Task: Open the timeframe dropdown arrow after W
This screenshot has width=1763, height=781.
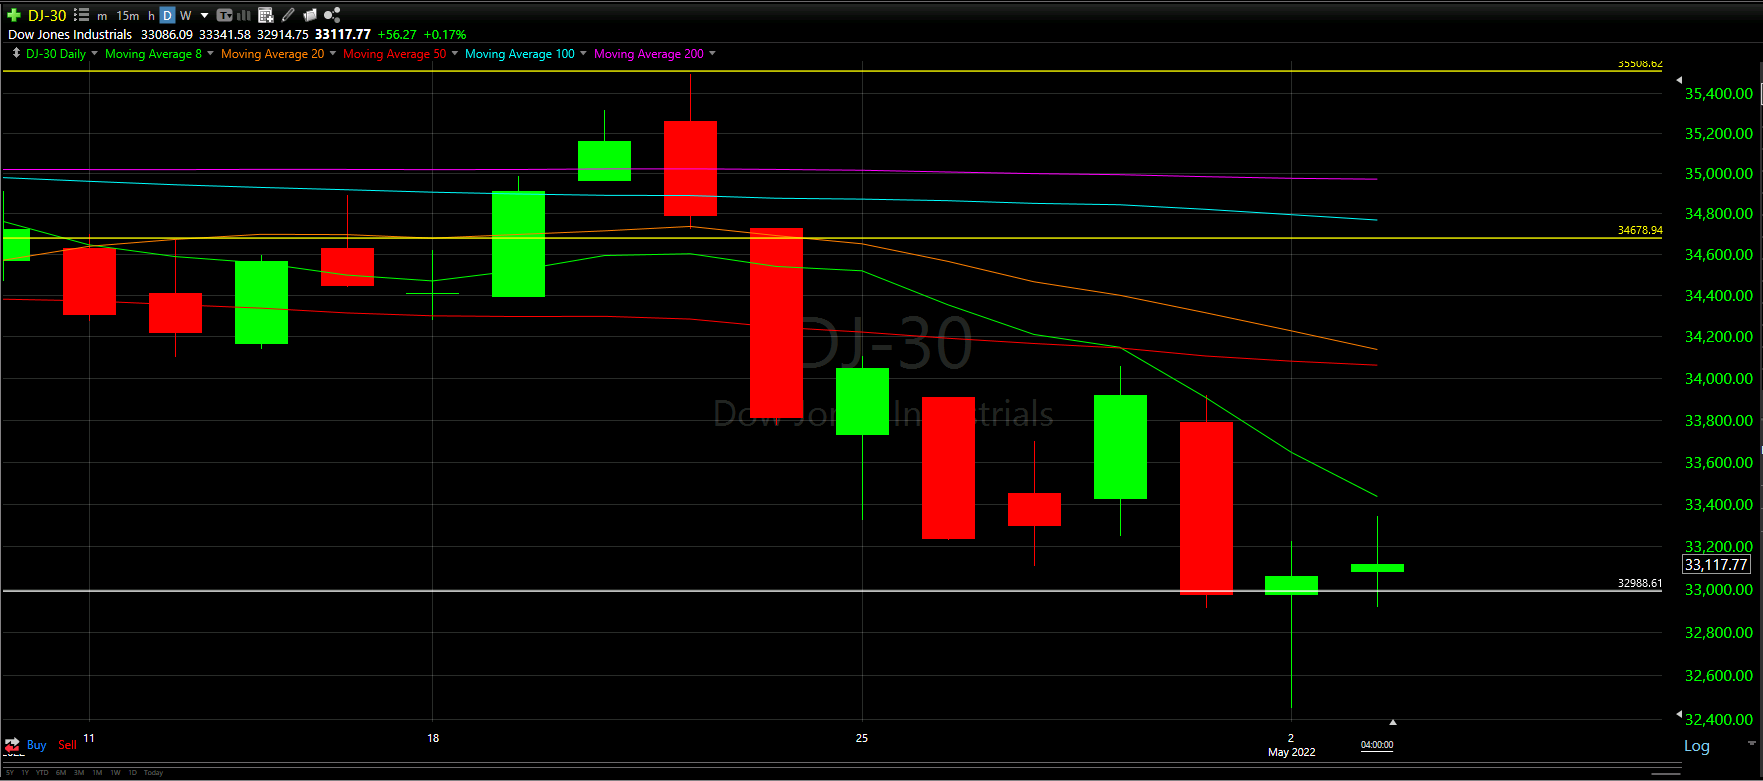Action: click(204, 16)
